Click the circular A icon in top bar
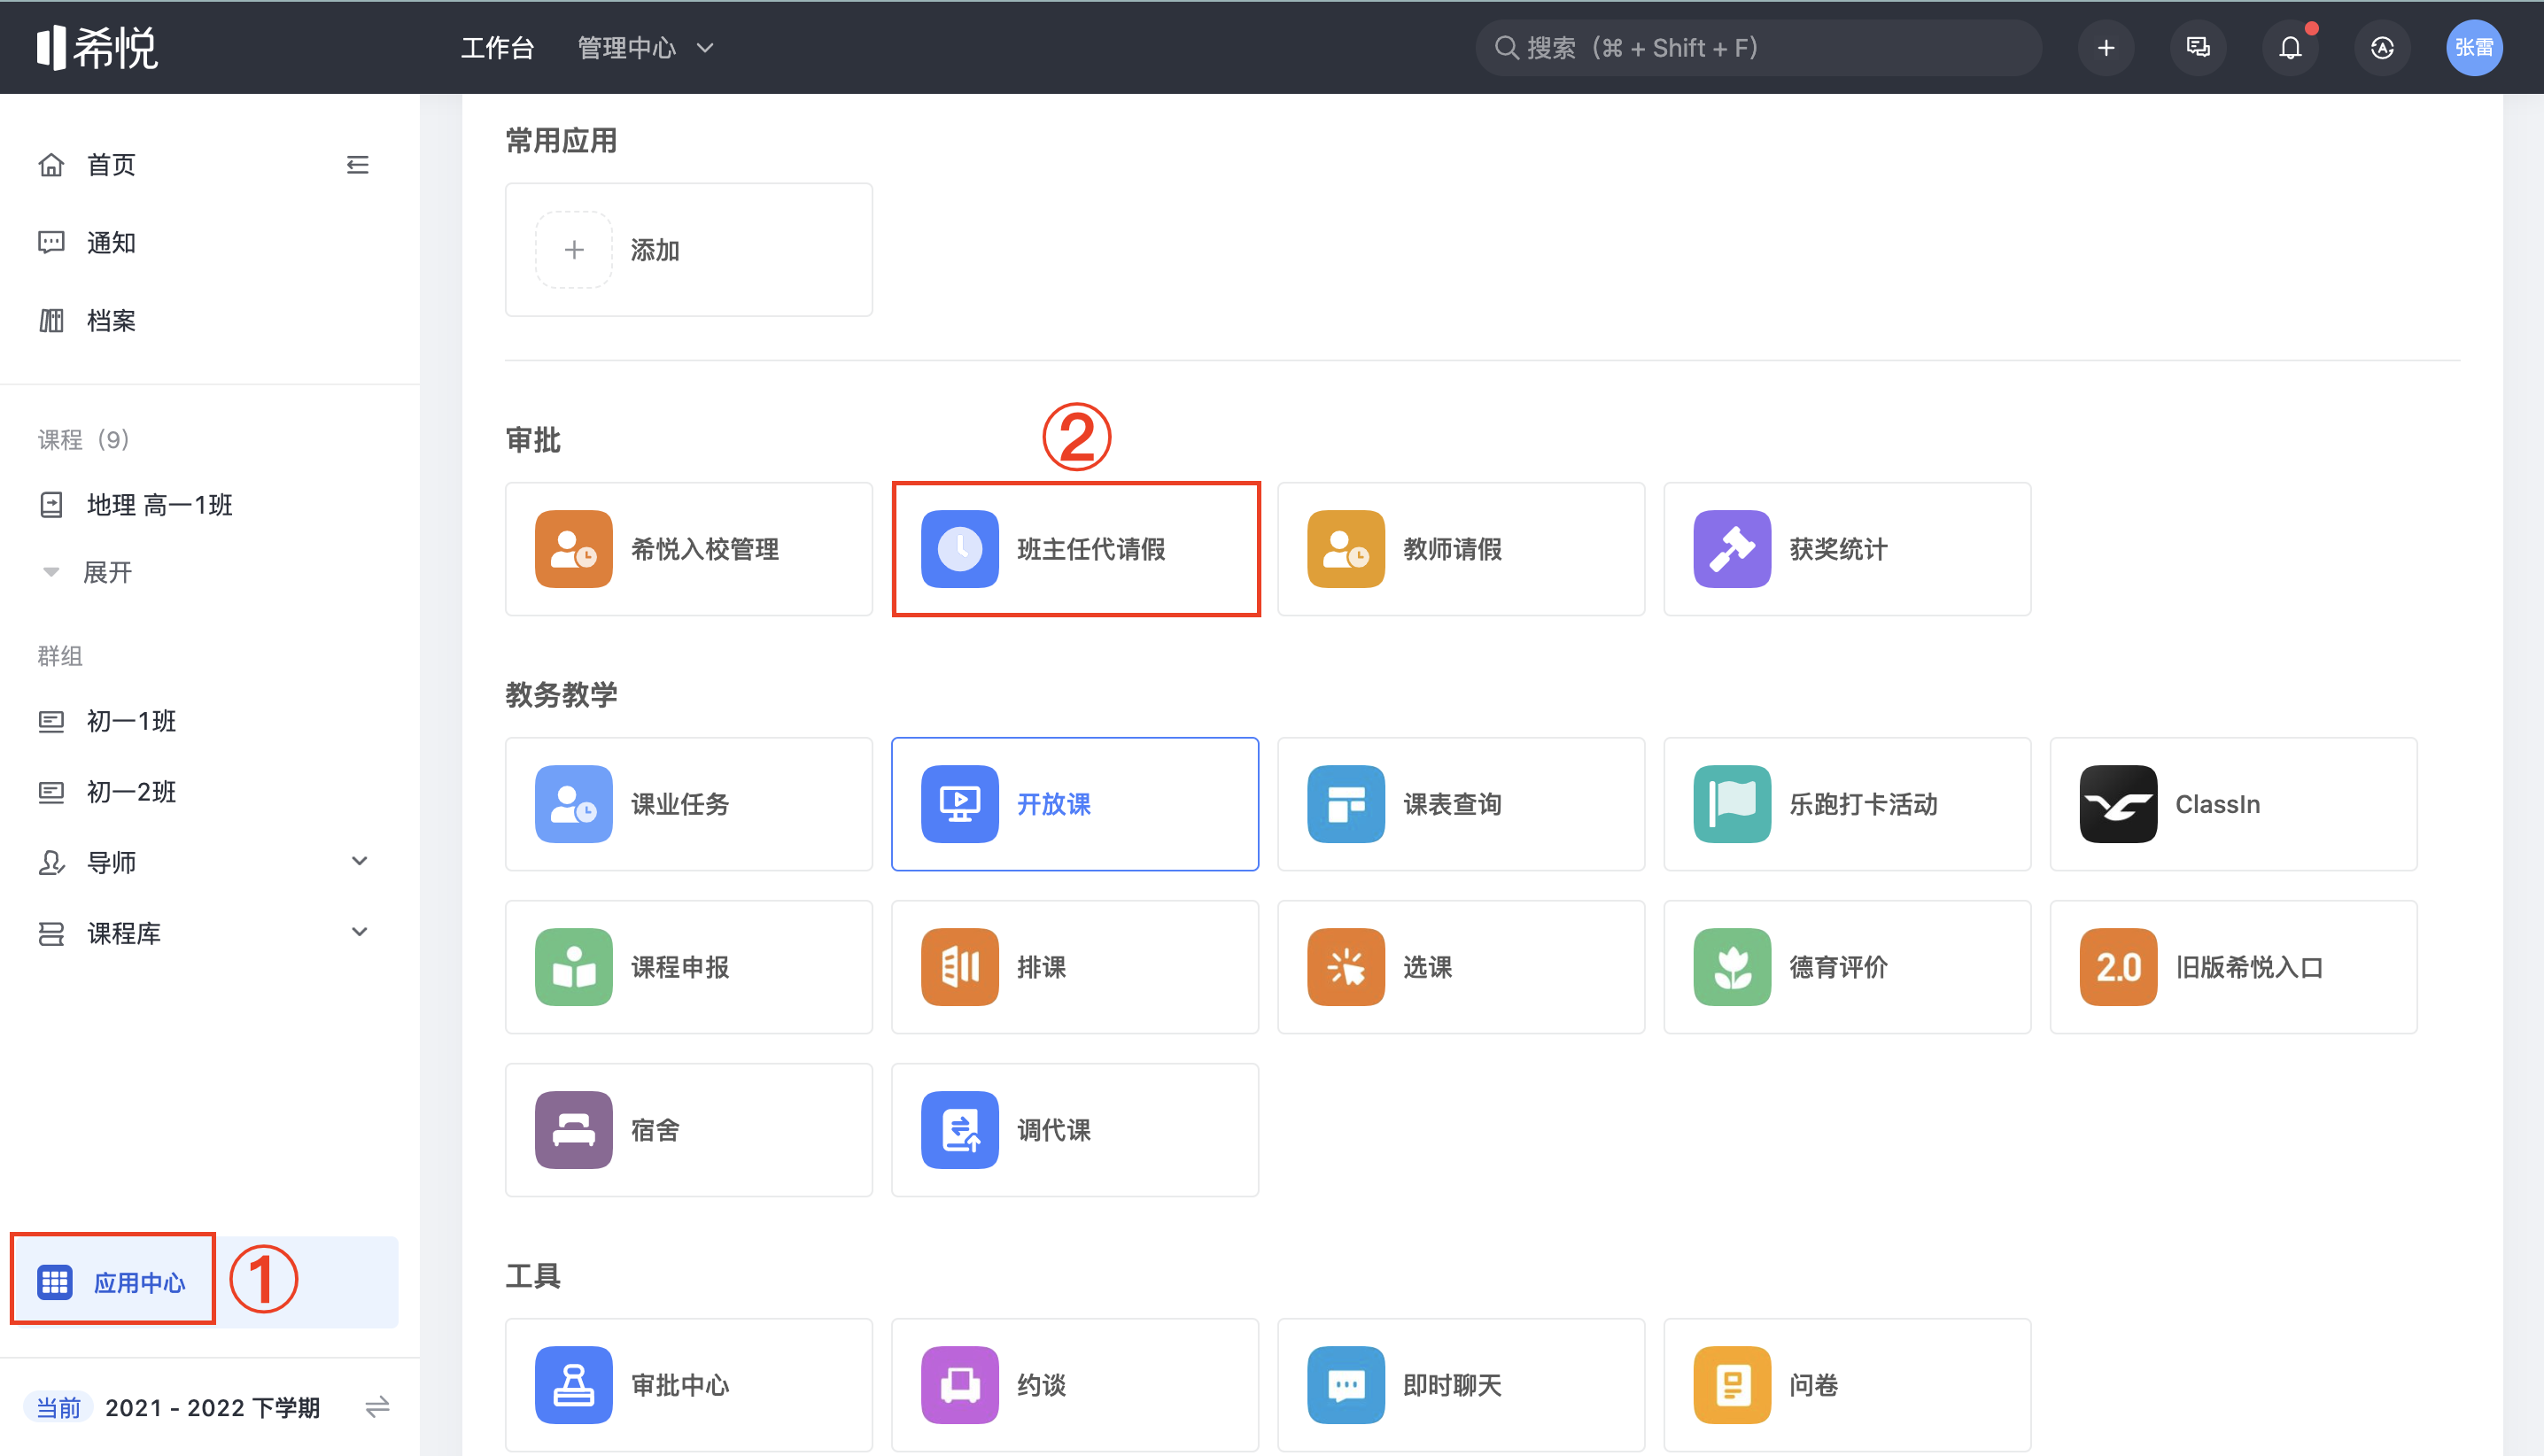2544x1456 pixels. point(2381,47)
